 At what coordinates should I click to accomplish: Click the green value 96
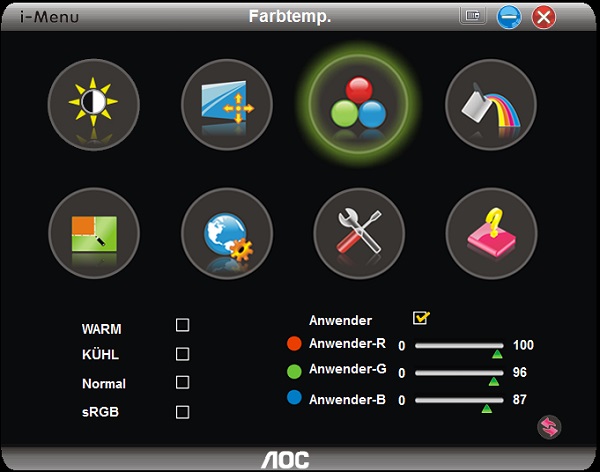520,372
